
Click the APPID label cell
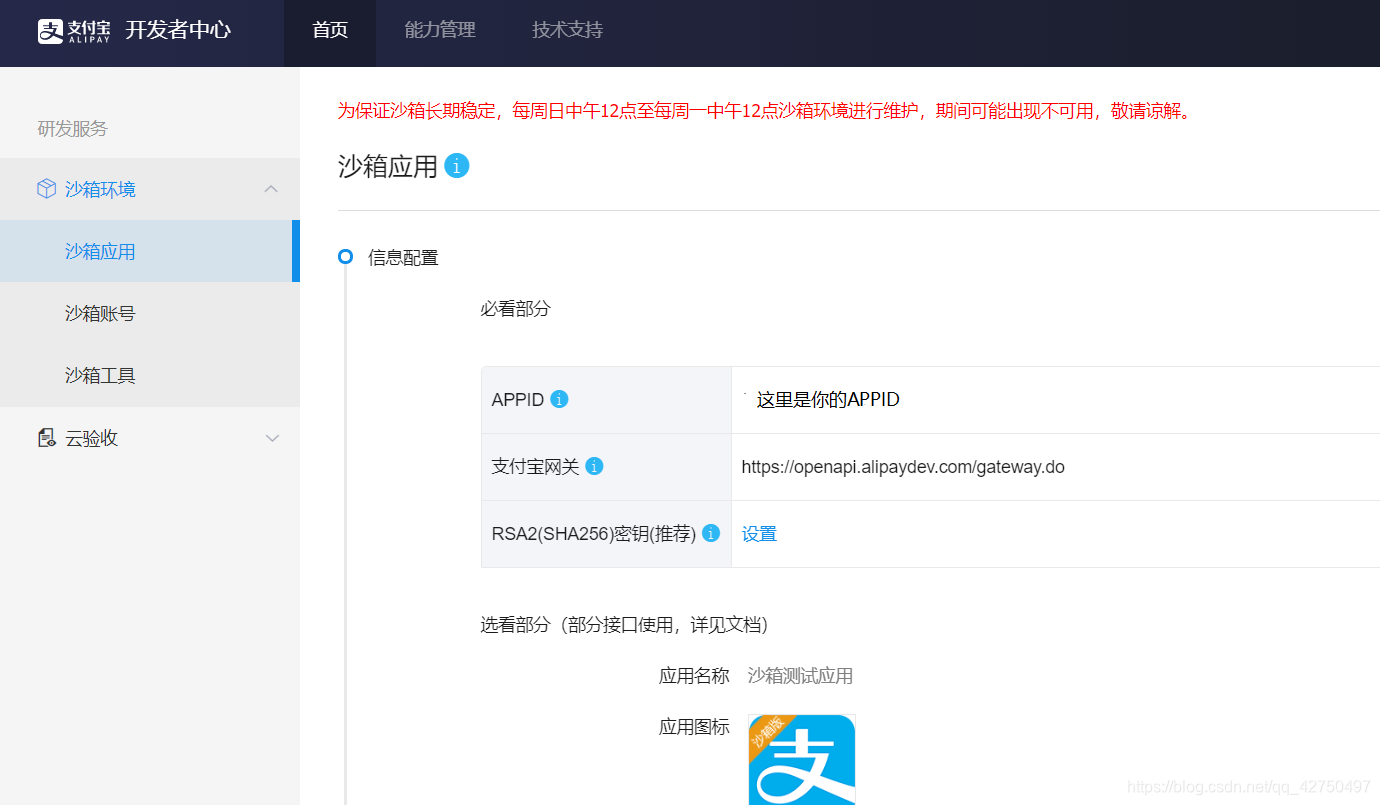[606, 400]
